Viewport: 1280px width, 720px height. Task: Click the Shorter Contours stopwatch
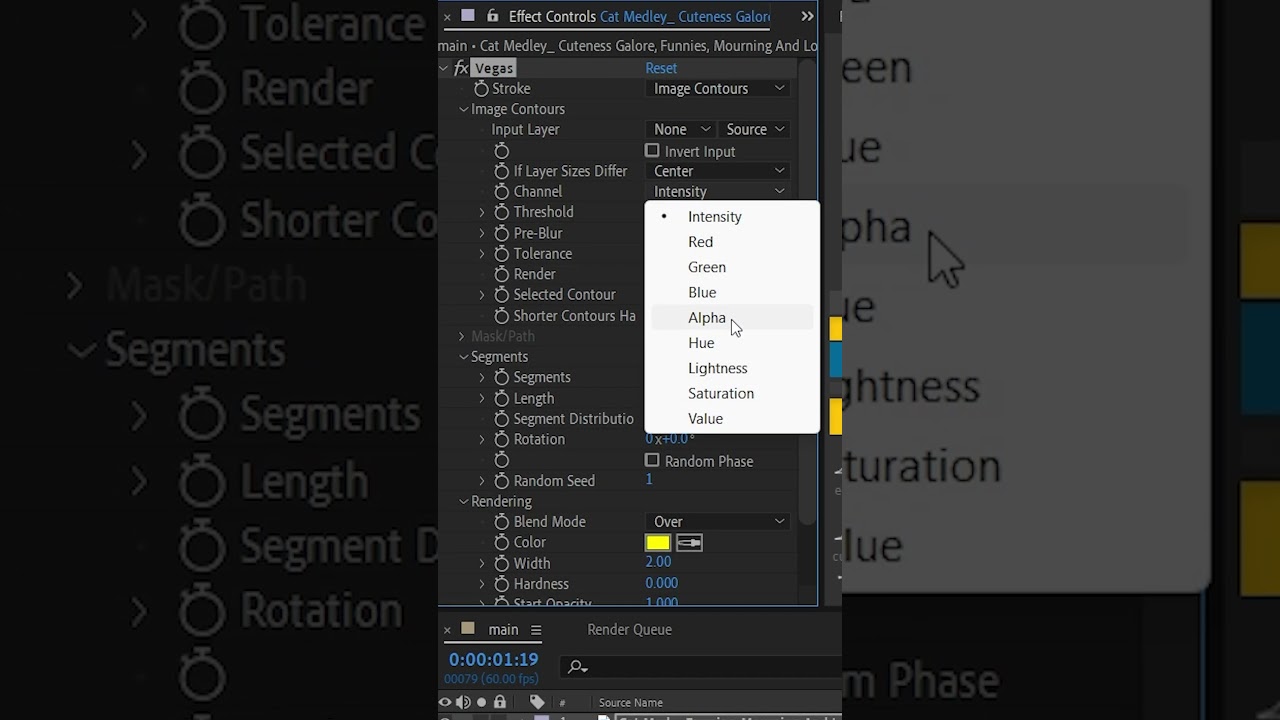click(502, 316)
